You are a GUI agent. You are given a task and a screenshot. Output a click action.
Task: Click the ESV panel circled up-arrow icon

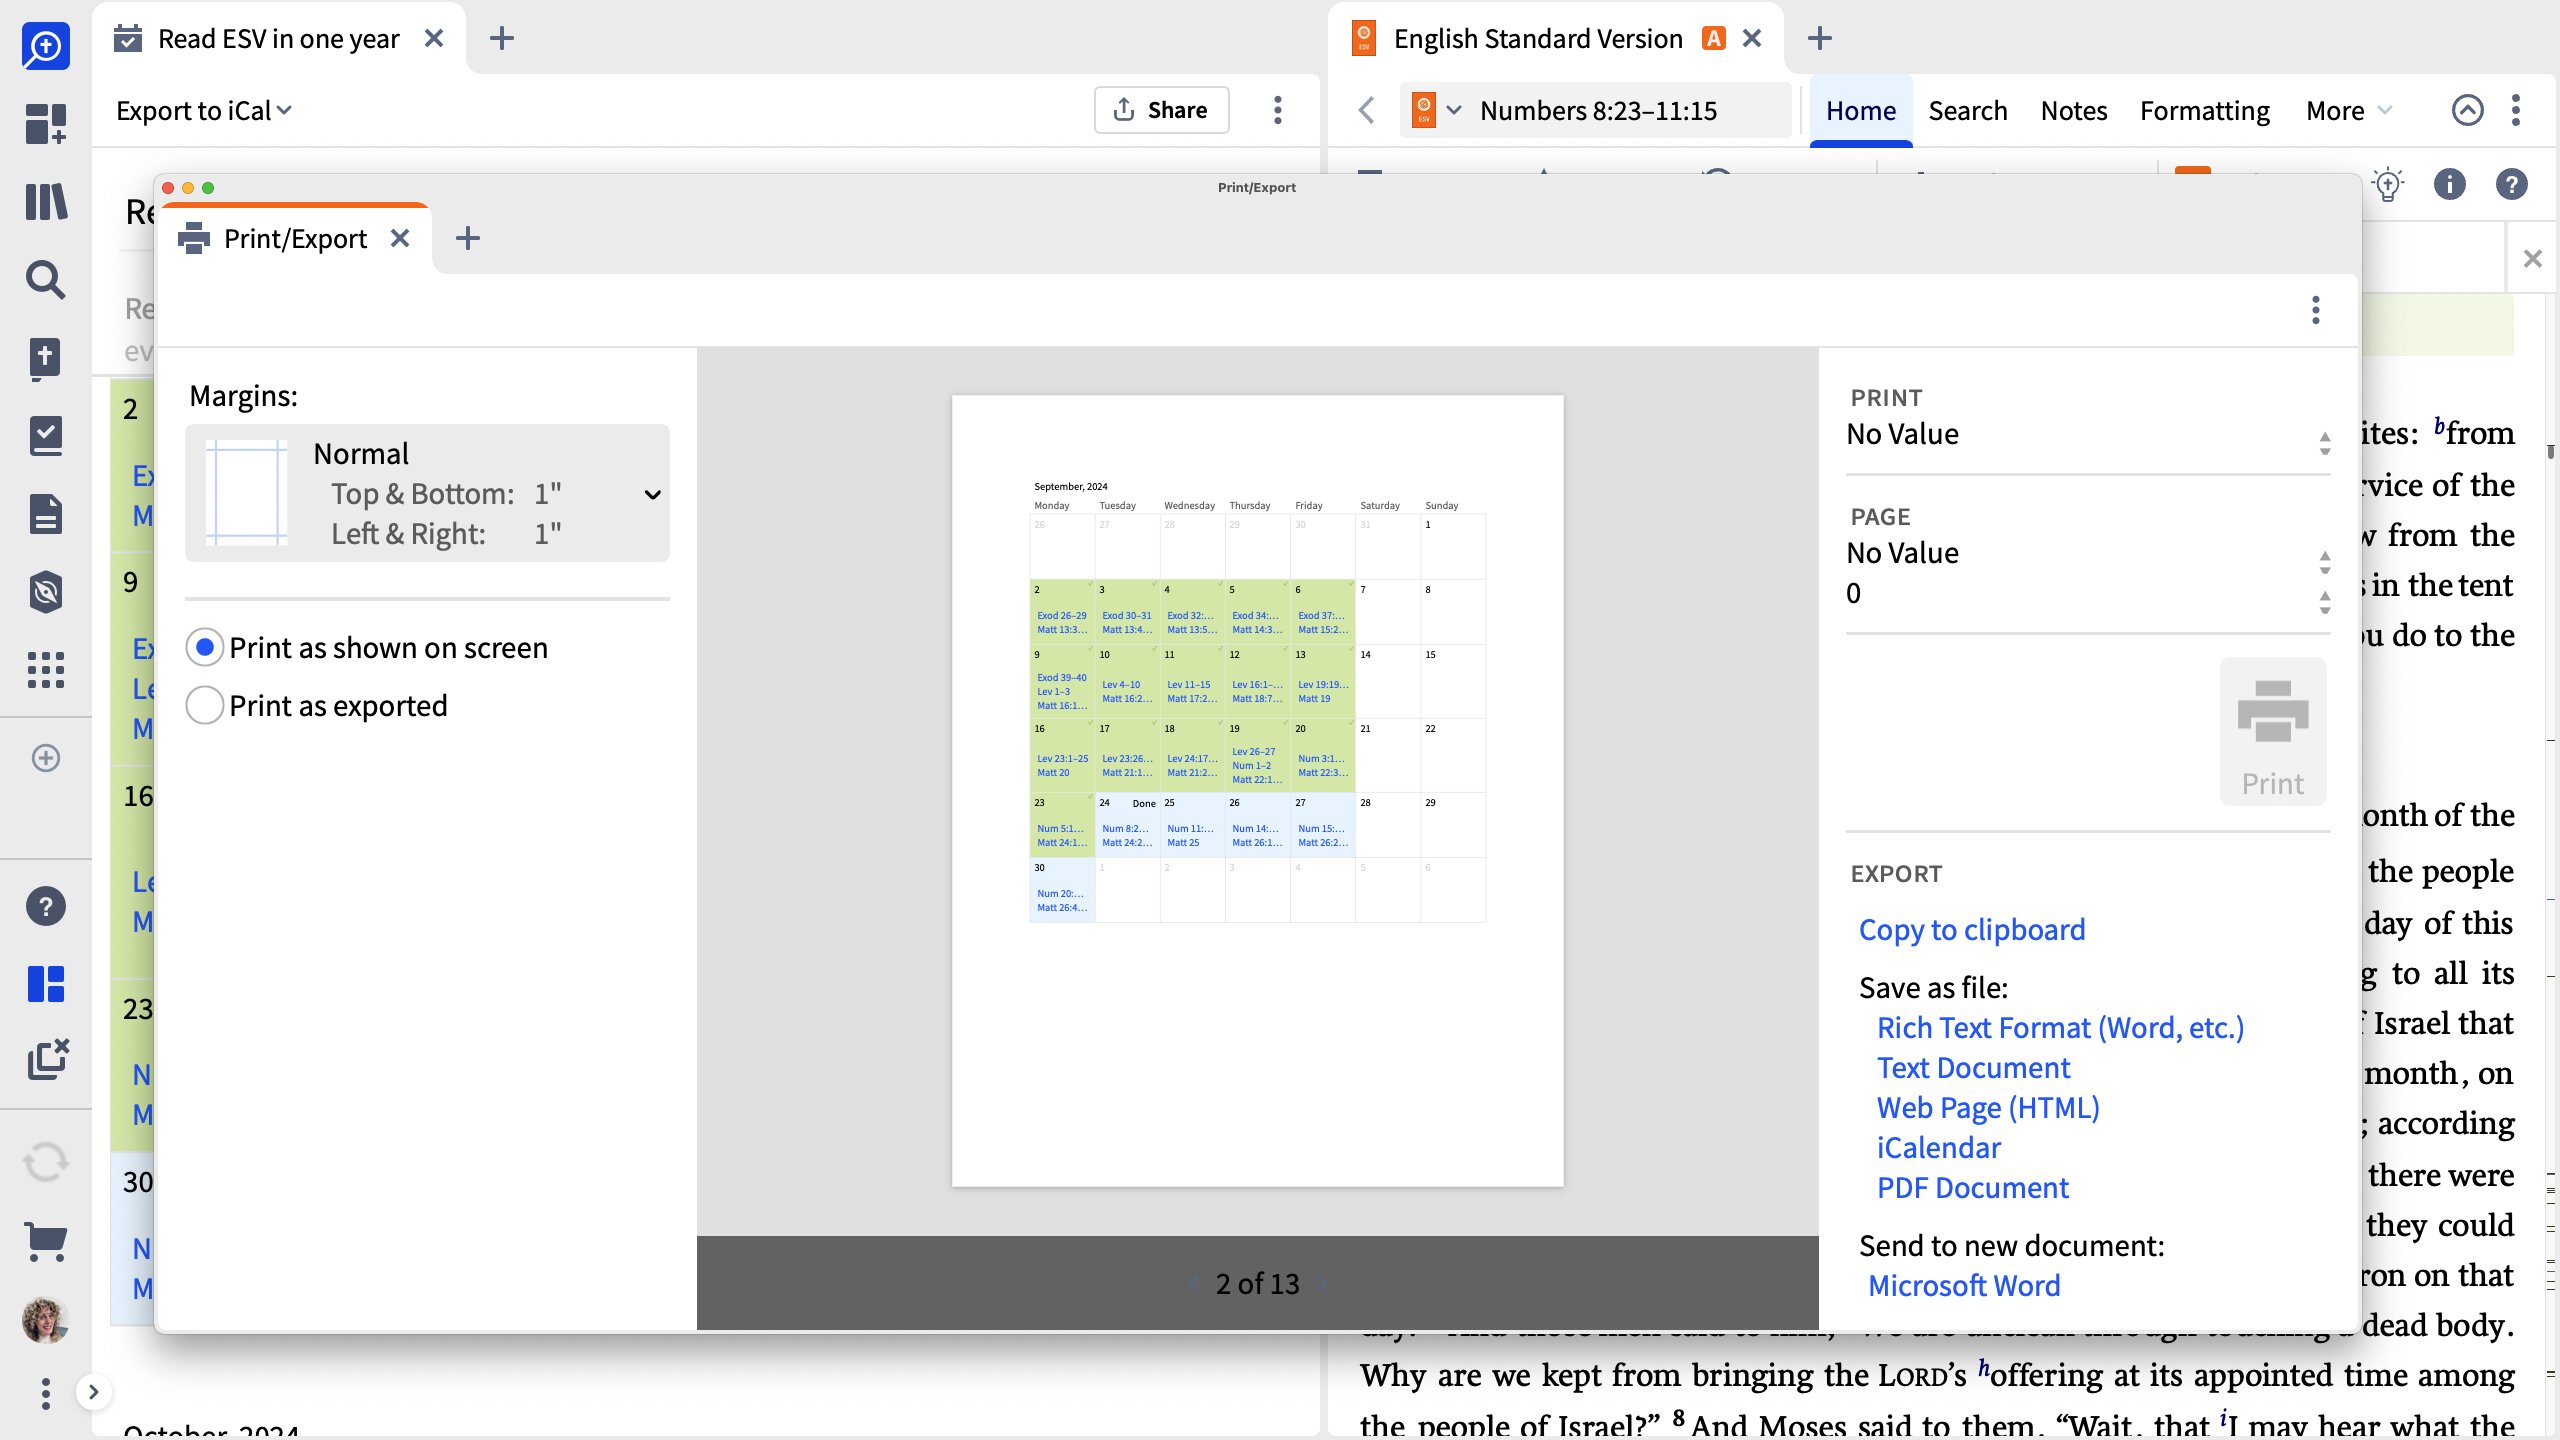2467,110
